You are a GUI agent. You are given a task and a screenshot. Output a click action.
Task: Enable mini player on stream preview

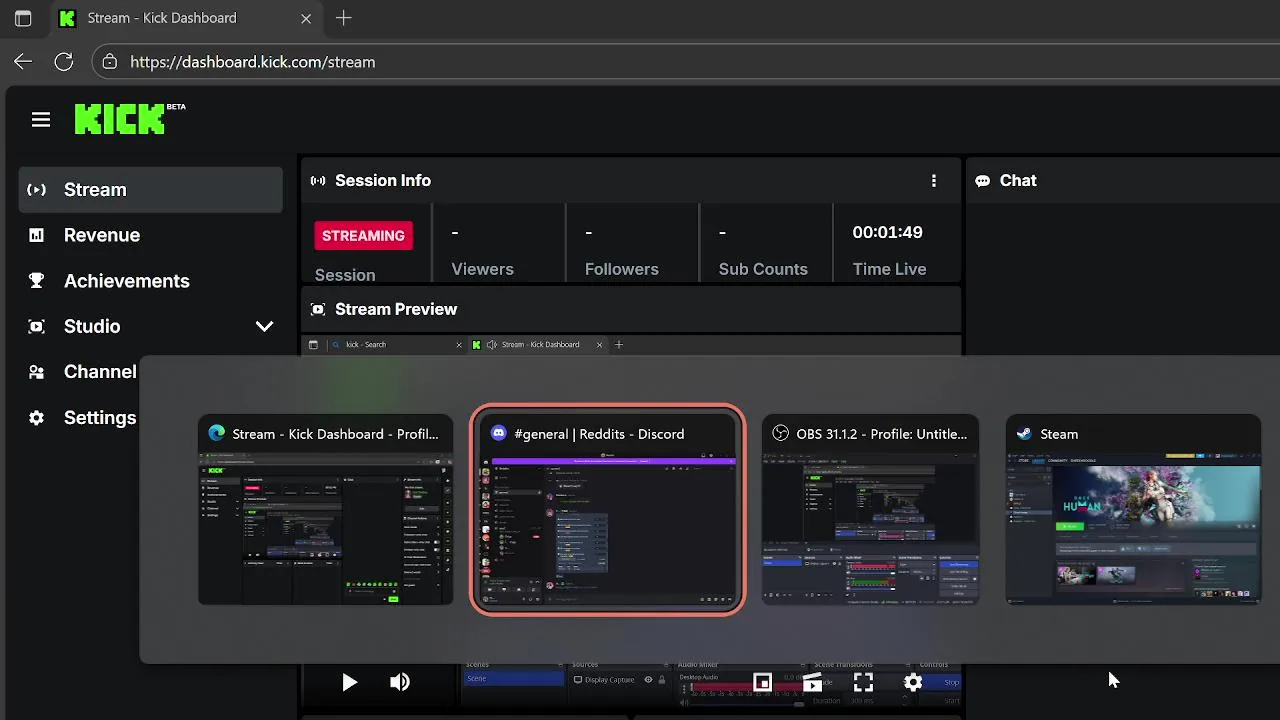[x=762, y=682]
